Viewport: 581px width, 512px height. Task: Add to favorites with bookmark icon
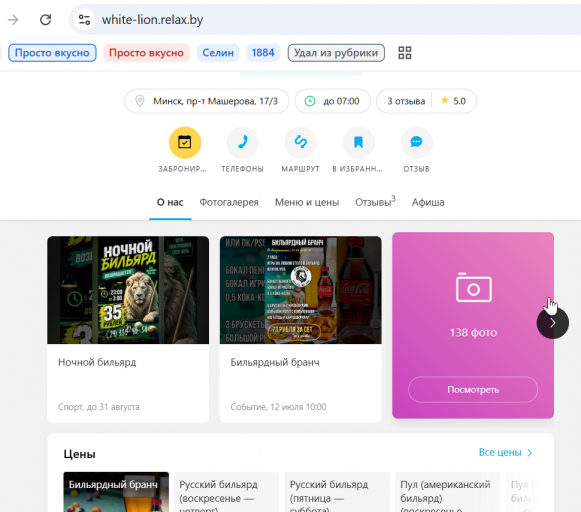[358, 142]
